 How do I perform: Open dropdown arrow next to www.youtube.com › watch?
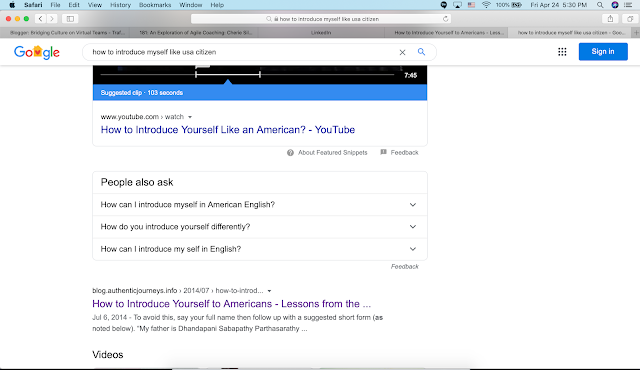pyautogui.click(x=190, y=117)
